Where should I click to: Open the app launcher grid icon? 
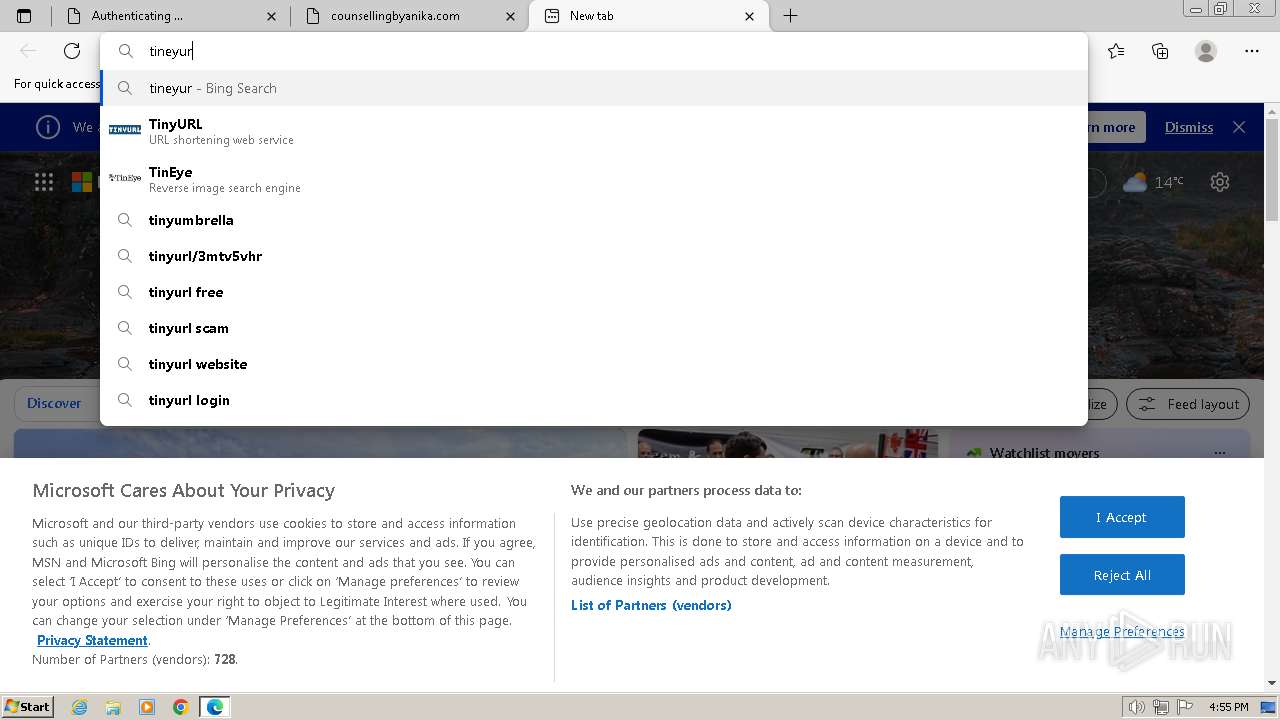[x=44, y=182]
